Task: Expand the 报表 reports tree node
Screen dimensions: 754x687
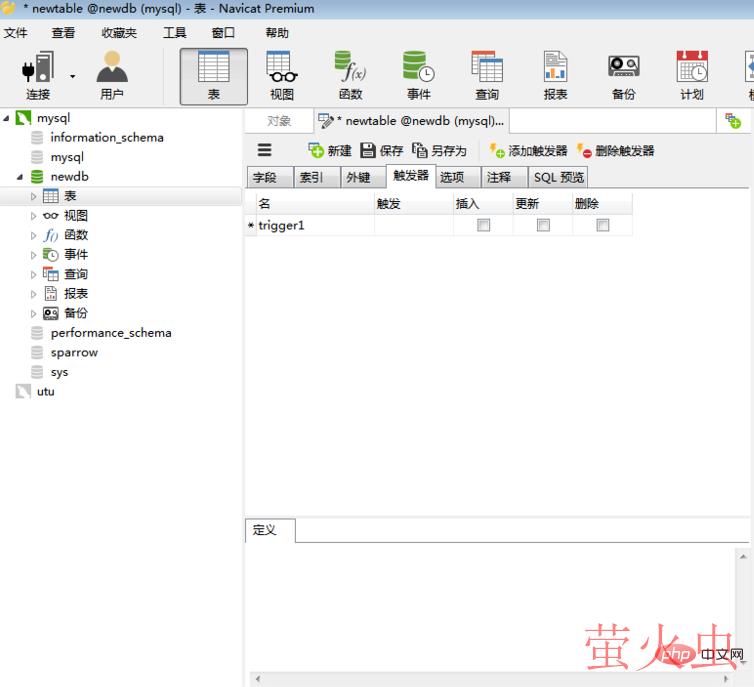Action: pos(33,294)
